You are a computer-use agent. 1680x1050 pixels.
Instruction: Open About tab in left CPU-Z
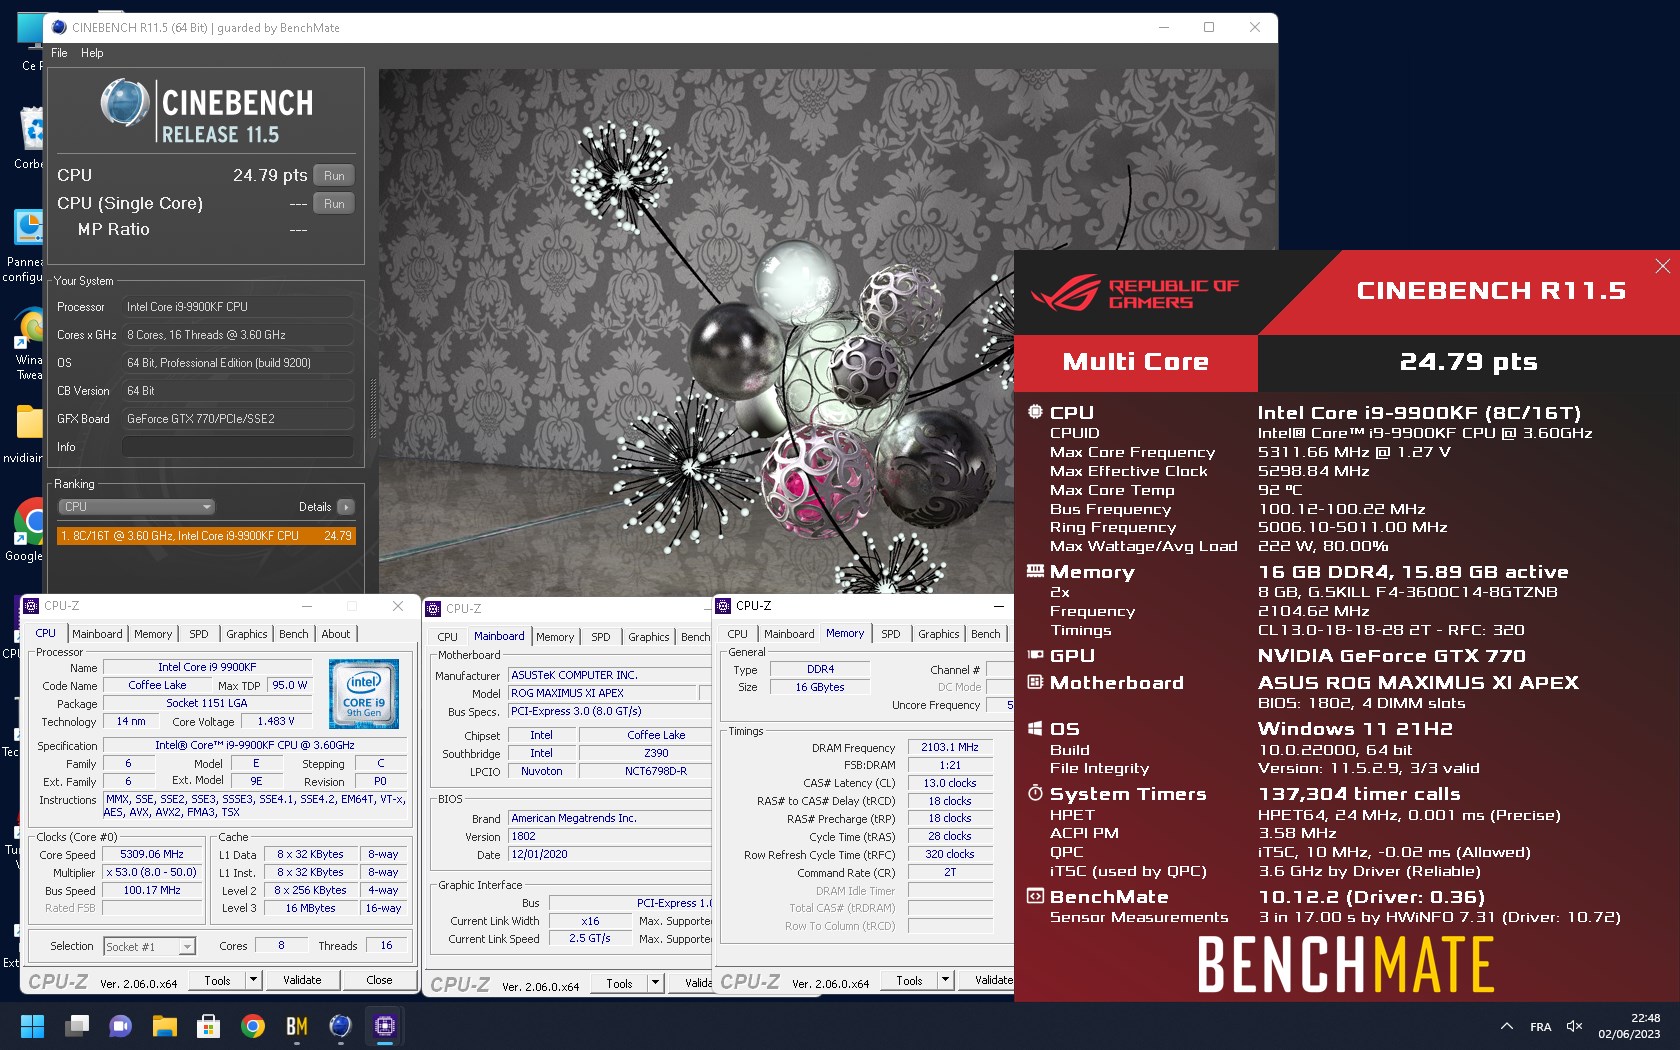[x=336, y=634]
